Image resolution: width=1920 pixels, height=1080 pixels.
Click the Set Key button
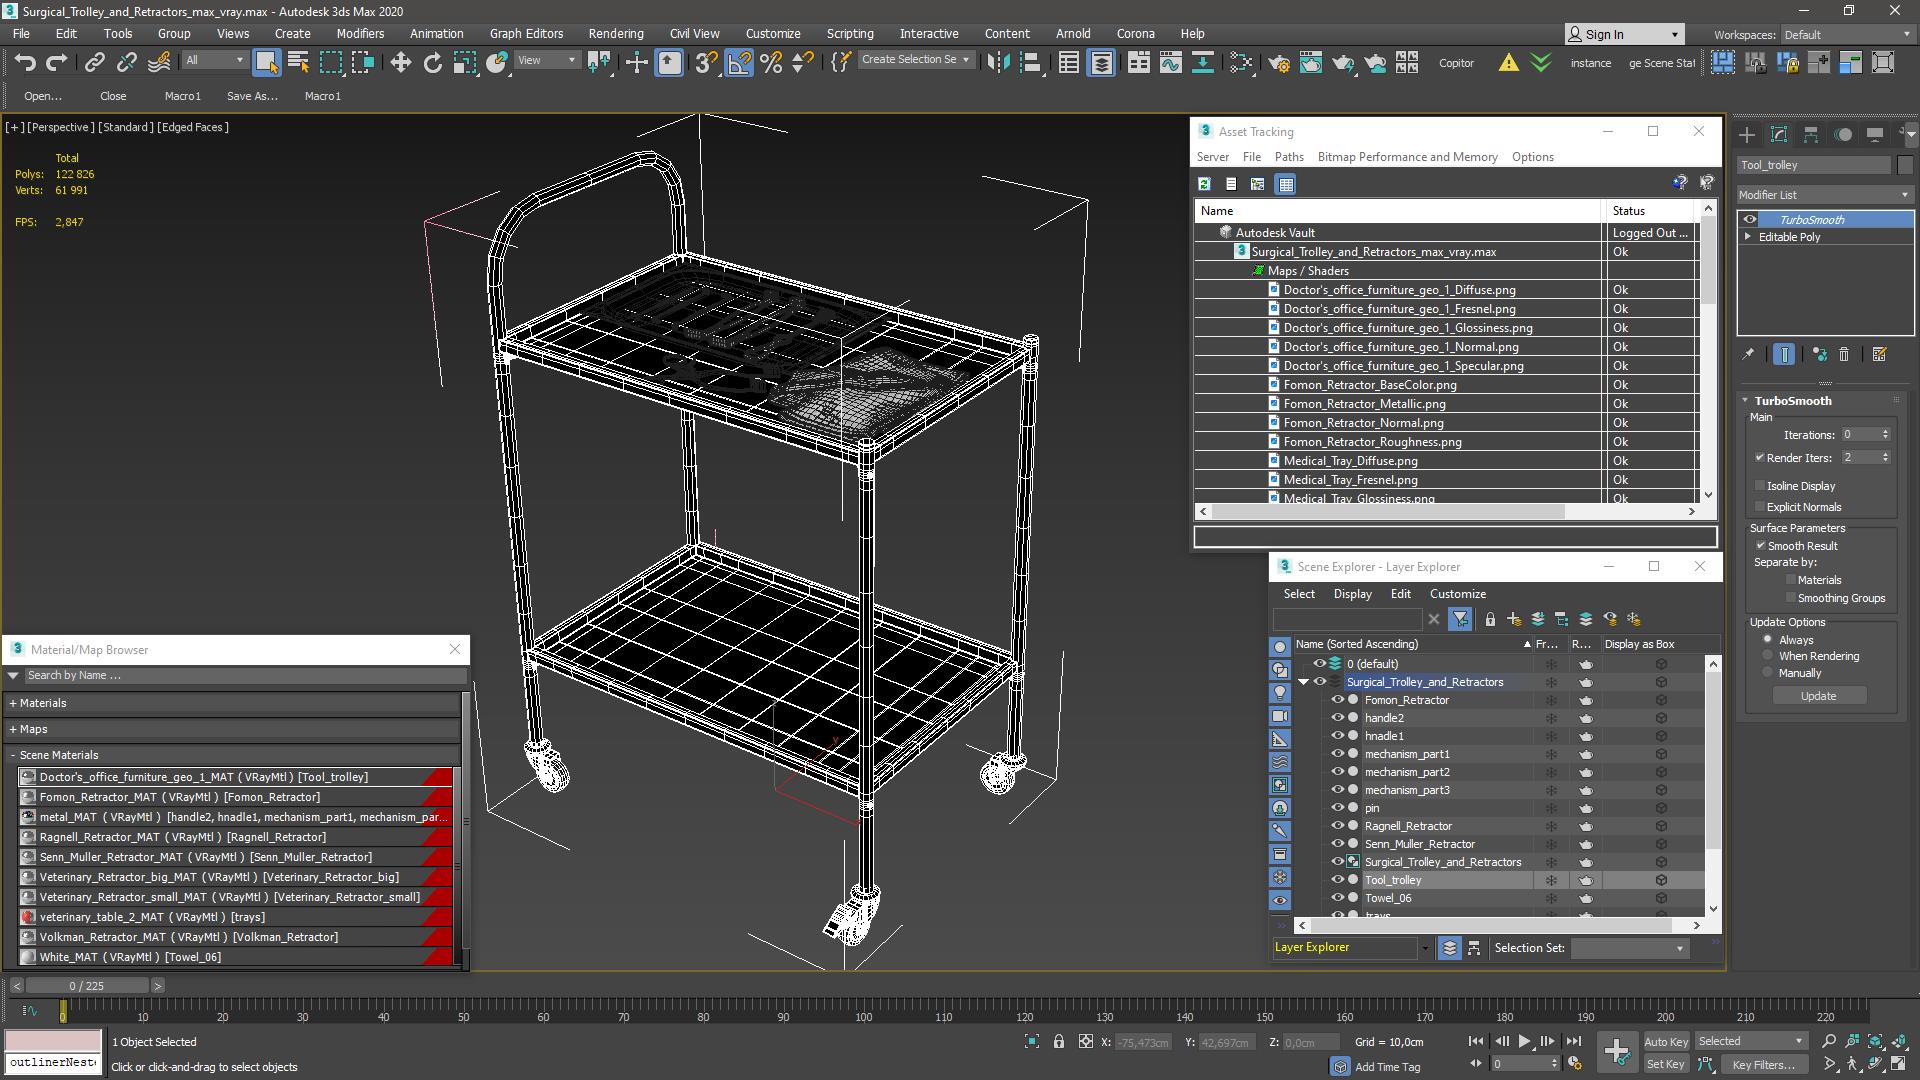click(x=1665, y=1065)
